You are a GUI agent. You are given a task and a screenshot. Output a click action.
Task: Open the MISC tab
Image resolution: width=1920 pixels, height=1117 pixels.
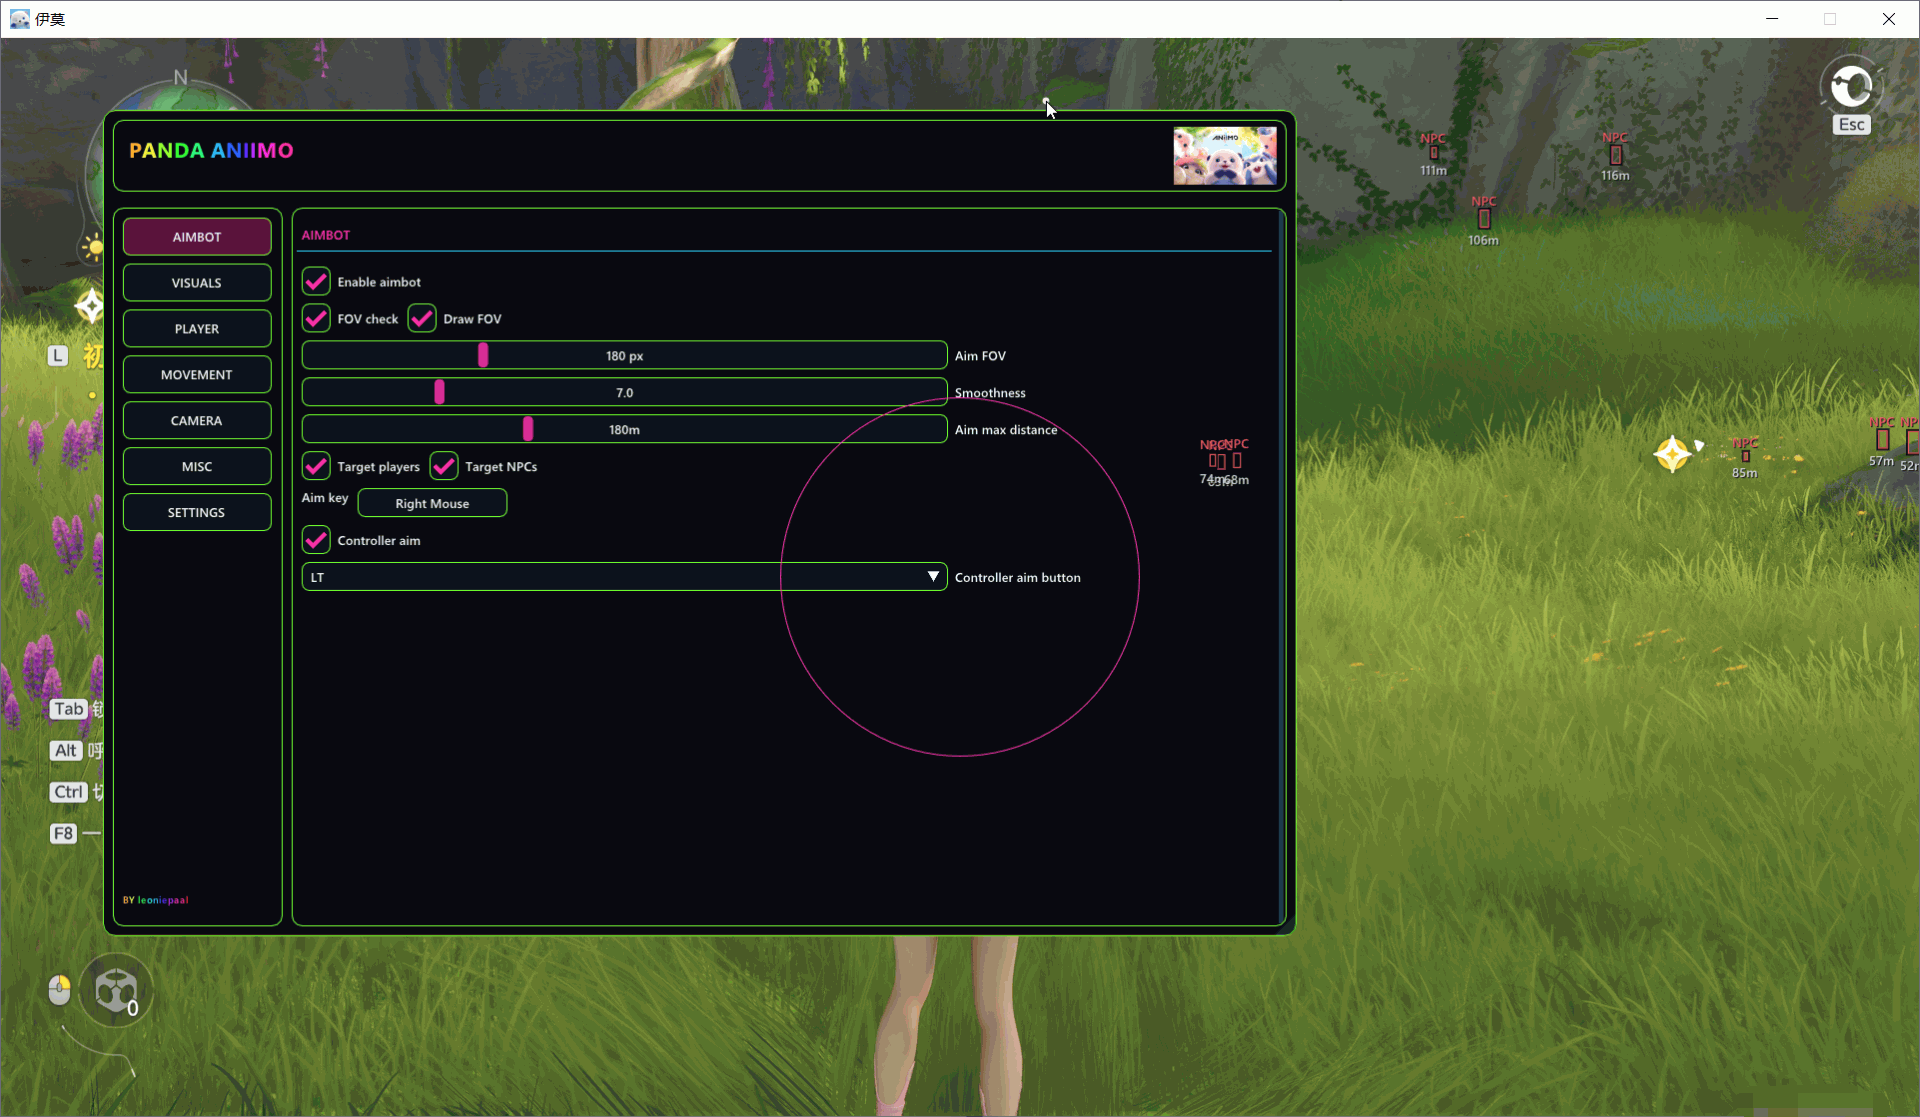pyautogui.click(x=197, y=467)
